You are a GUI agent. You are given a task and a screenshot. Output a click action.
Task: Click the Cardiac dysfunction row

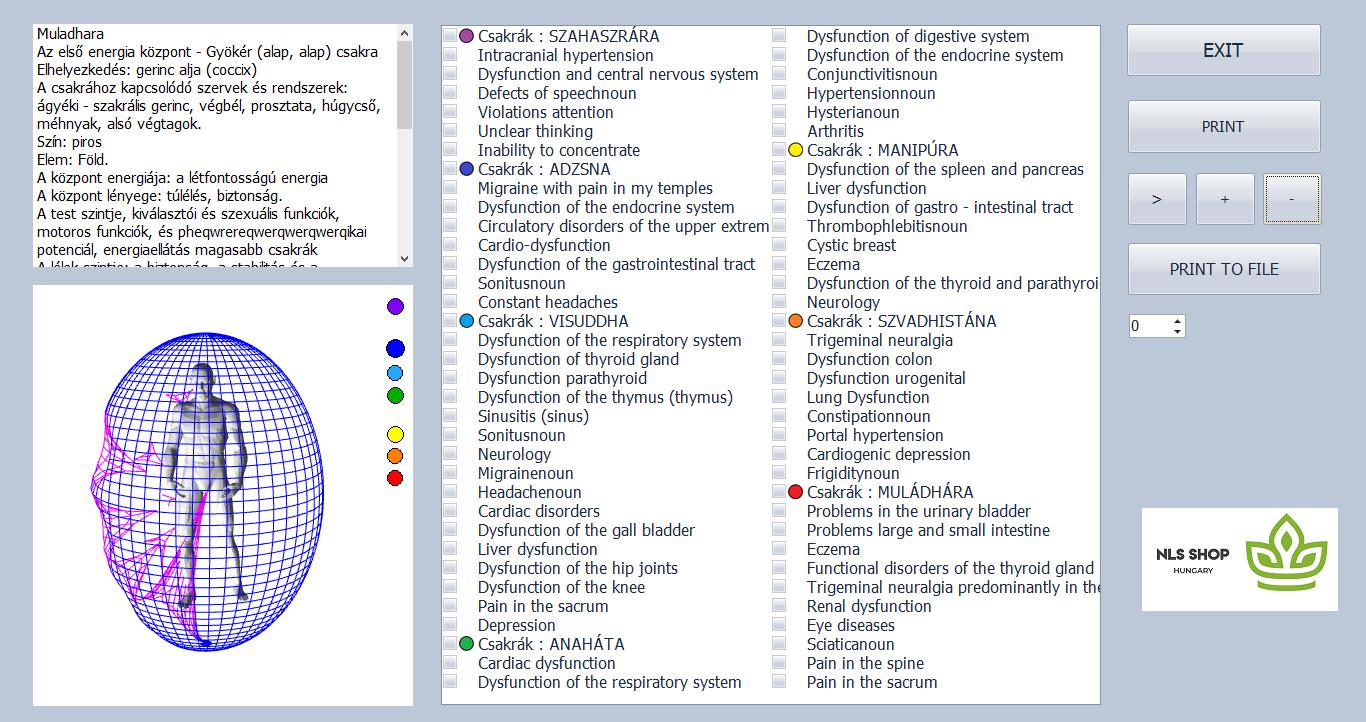[x=547, y=663]
